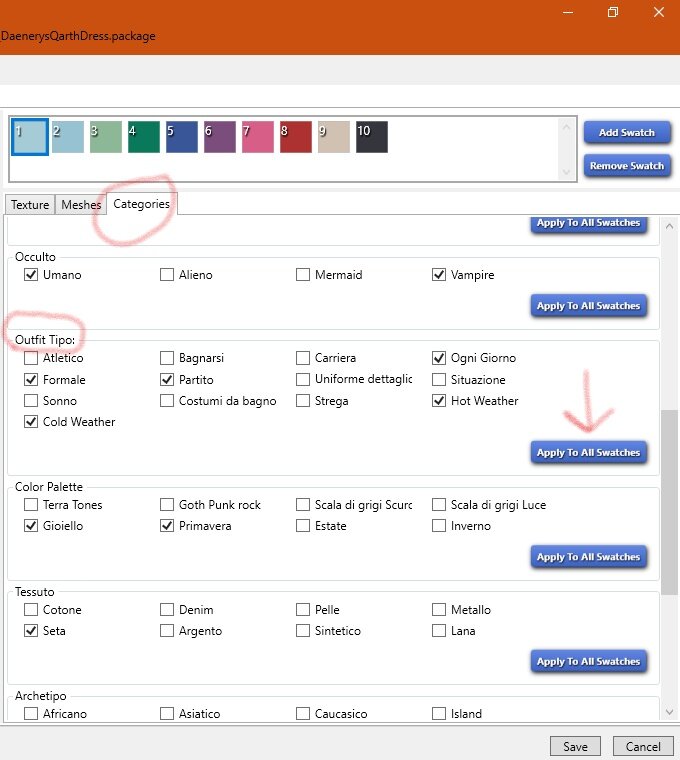Check the Metallo option
The height and width of the screenshot is (760, 680).
pyautogui.click(x=439, y=610)
